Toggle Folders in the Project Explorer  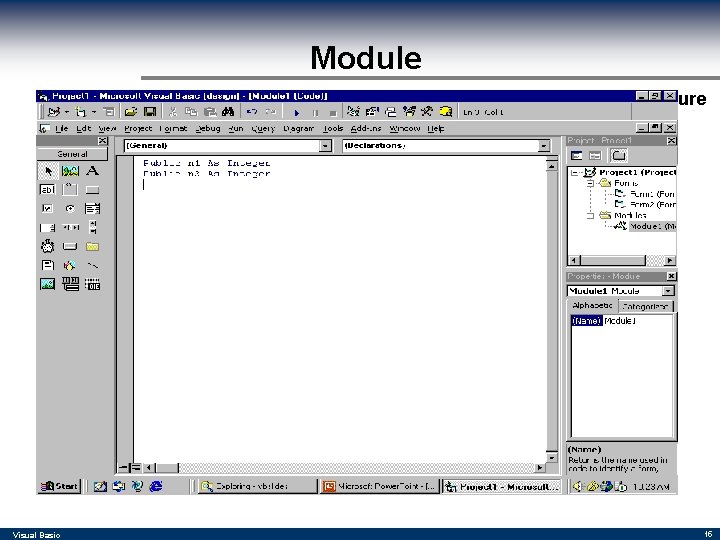[x=619, y=156]
